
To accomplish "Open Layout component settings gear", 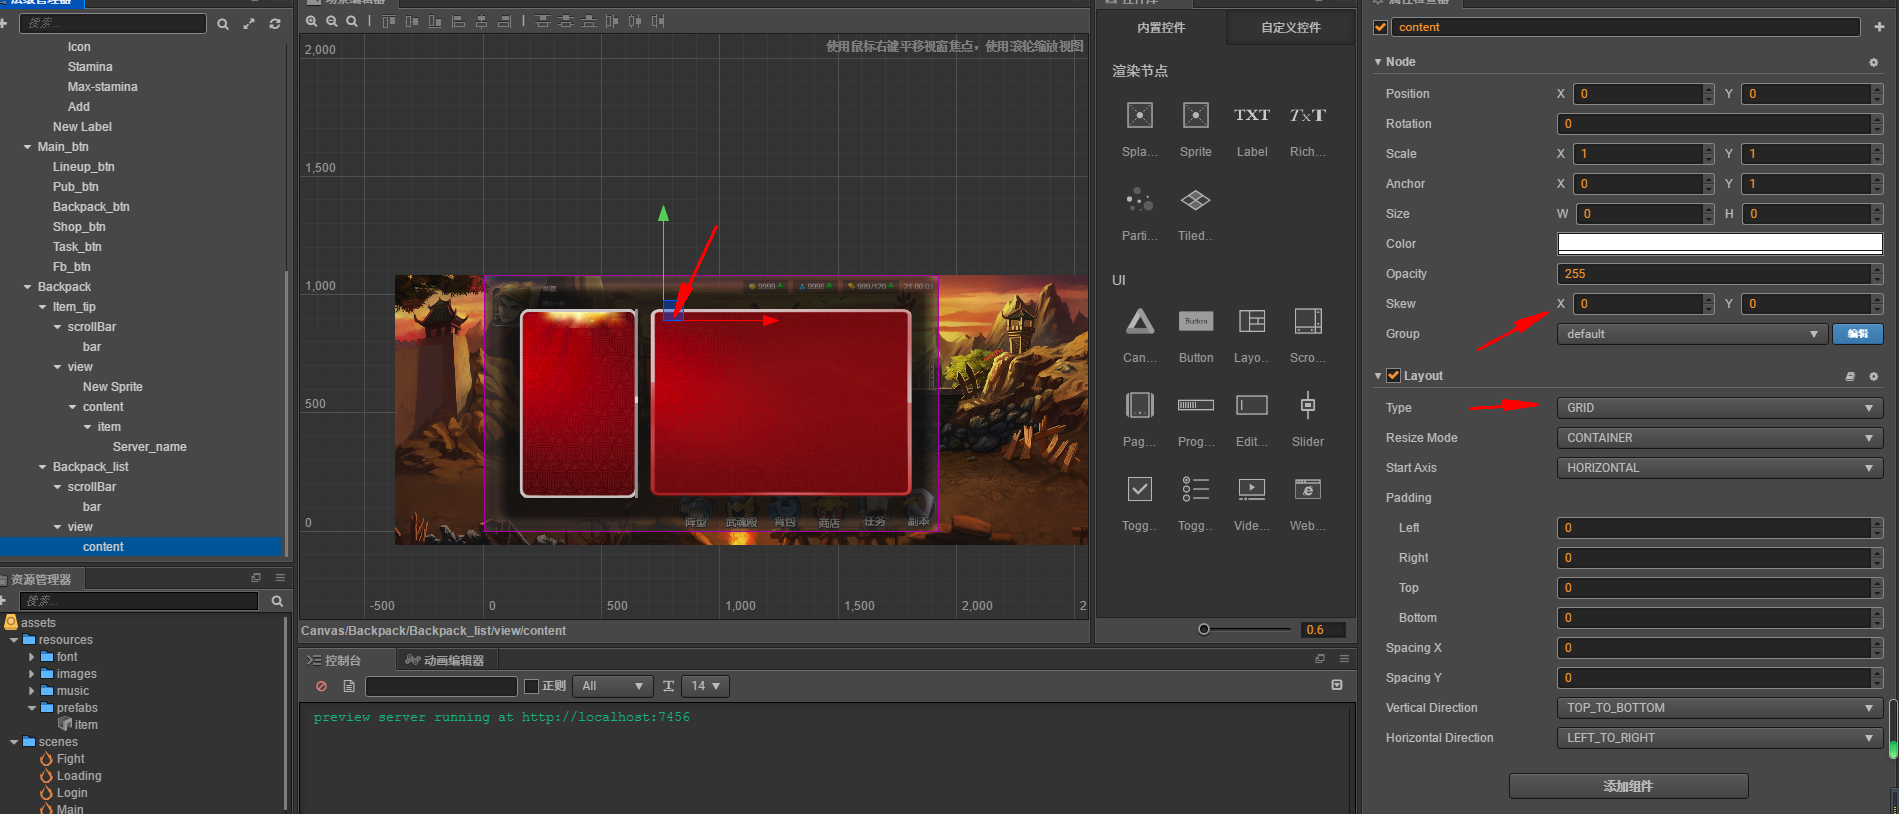I will point(1873,376).
